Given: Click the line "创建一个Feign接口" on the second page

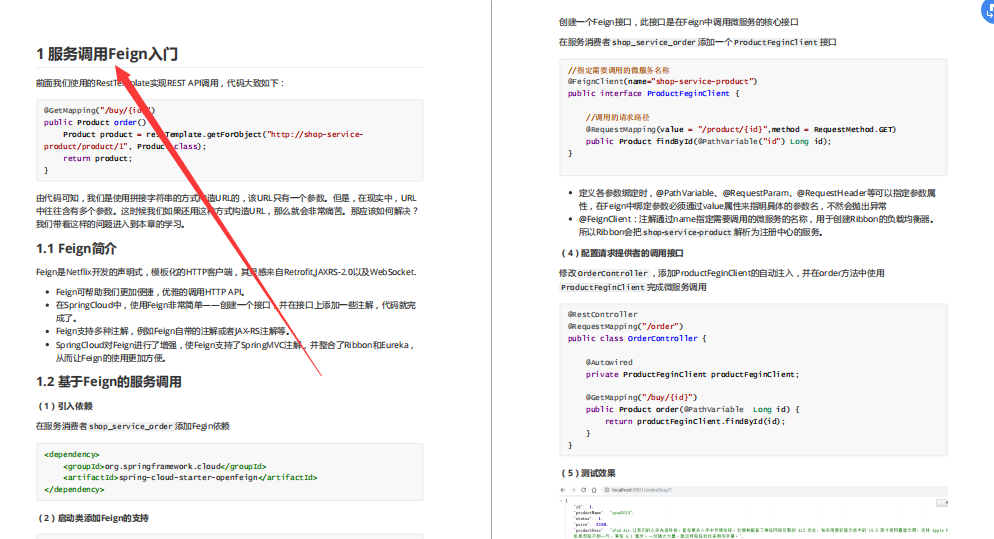Looking at the screenshot, I should coord(678,22).
